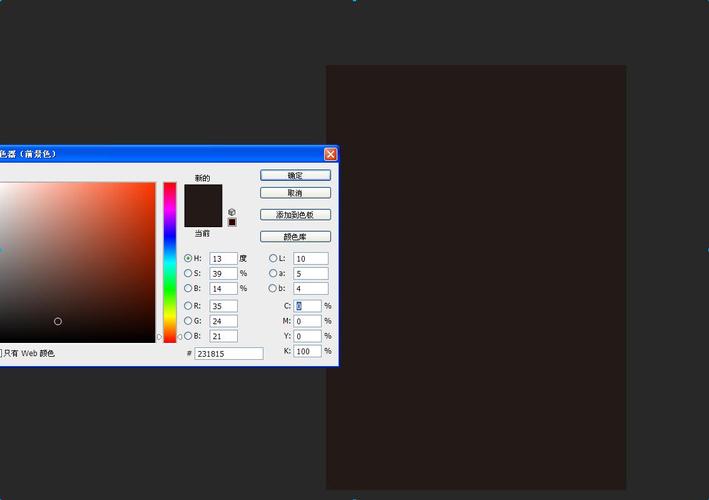This screenshot has width=709, height=500.
Task: Select the S saturation radio button
Action: [188, 273]
